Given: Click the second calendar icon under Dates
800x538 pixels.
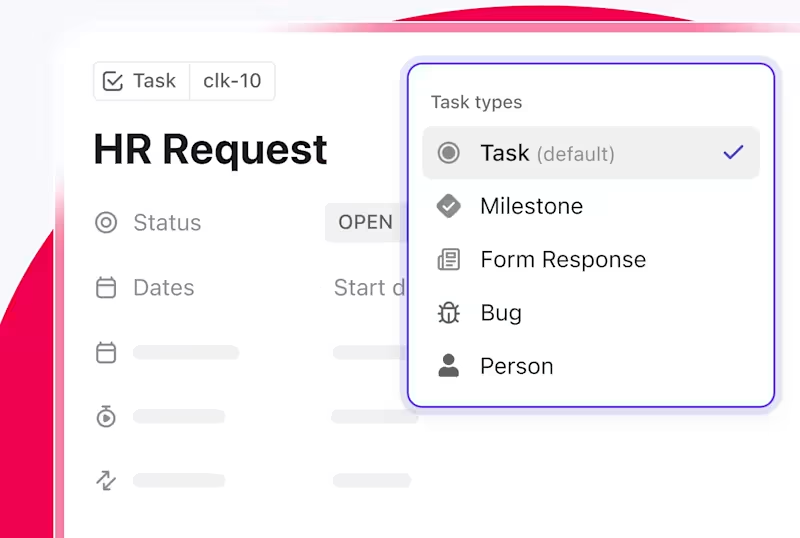Looking at the screenshot, I should point(106,352).
